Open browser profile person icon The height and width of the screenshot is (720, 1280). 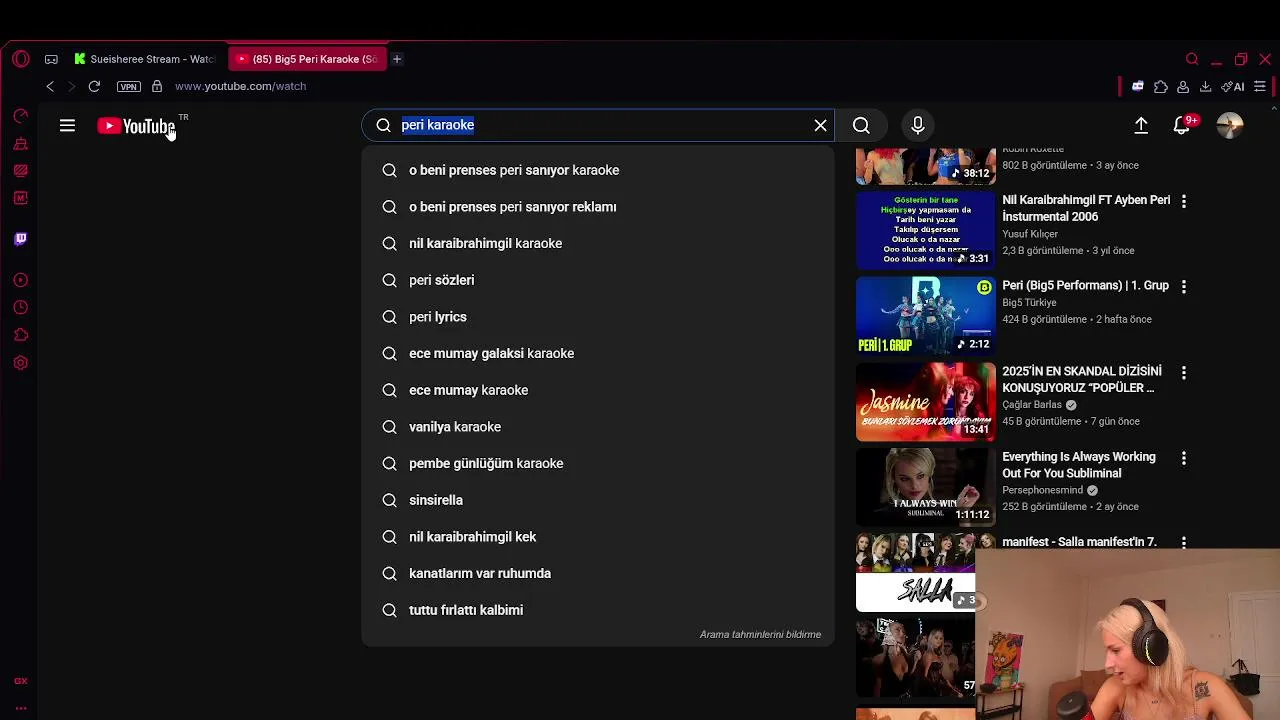click(1183, 87)
